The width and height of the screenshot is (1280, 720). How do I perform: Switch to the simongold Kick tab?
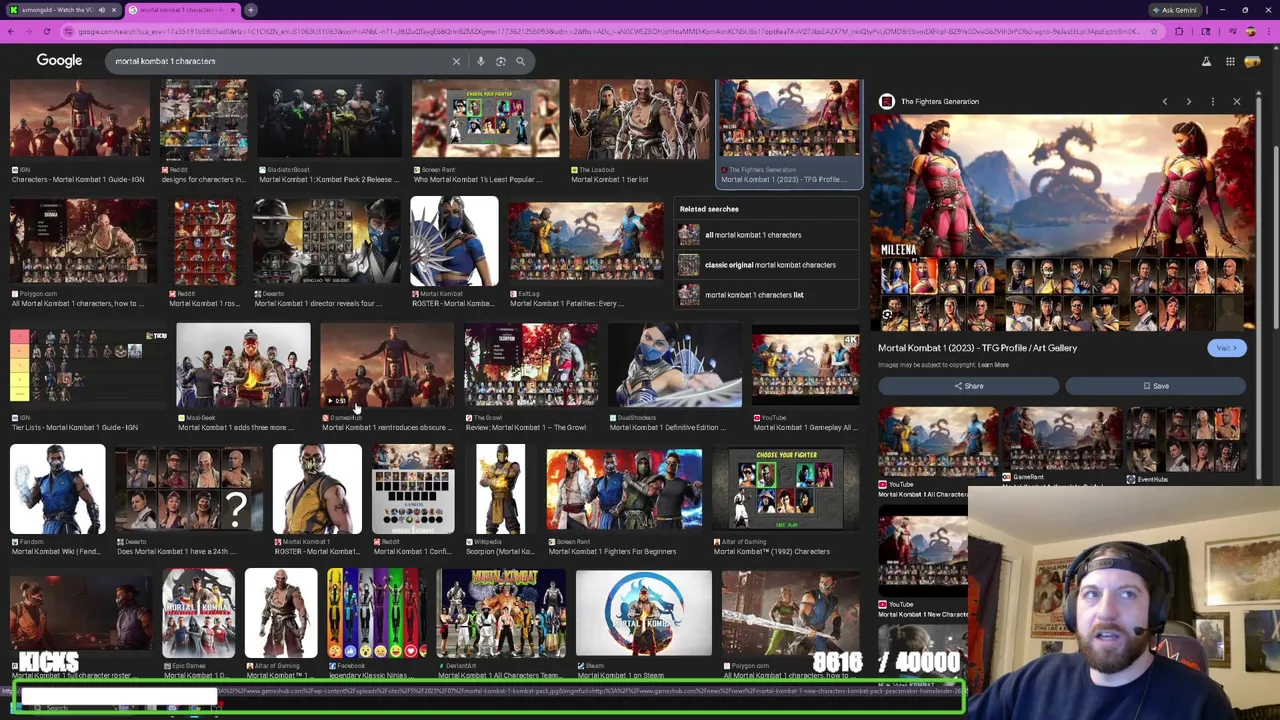[61, 10]
